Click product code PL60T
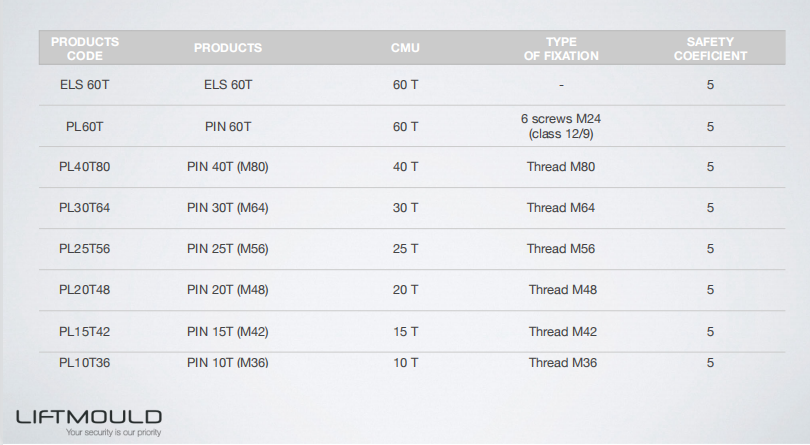Viewport: 810px width, 445px height. [85, 126]
